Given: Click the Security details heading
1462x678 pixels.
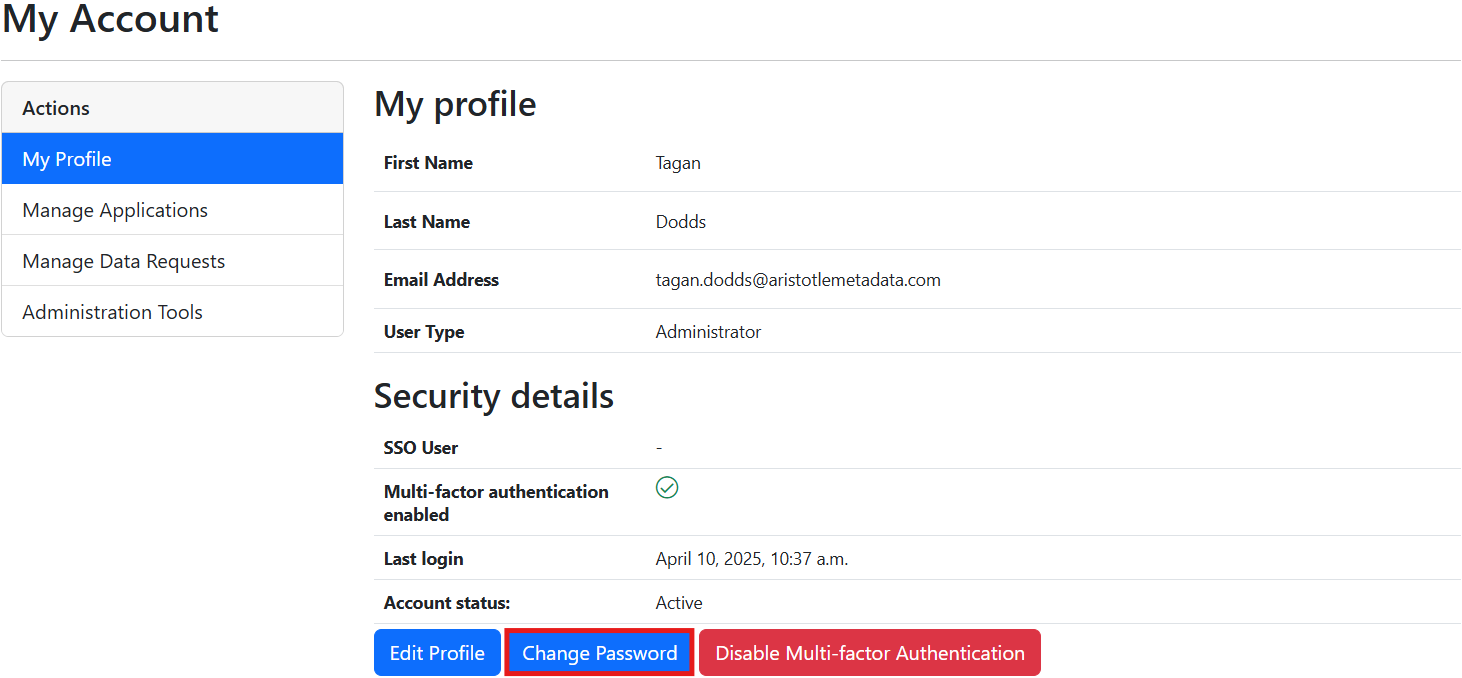Looking at the screenshot, I should point(493,396).
